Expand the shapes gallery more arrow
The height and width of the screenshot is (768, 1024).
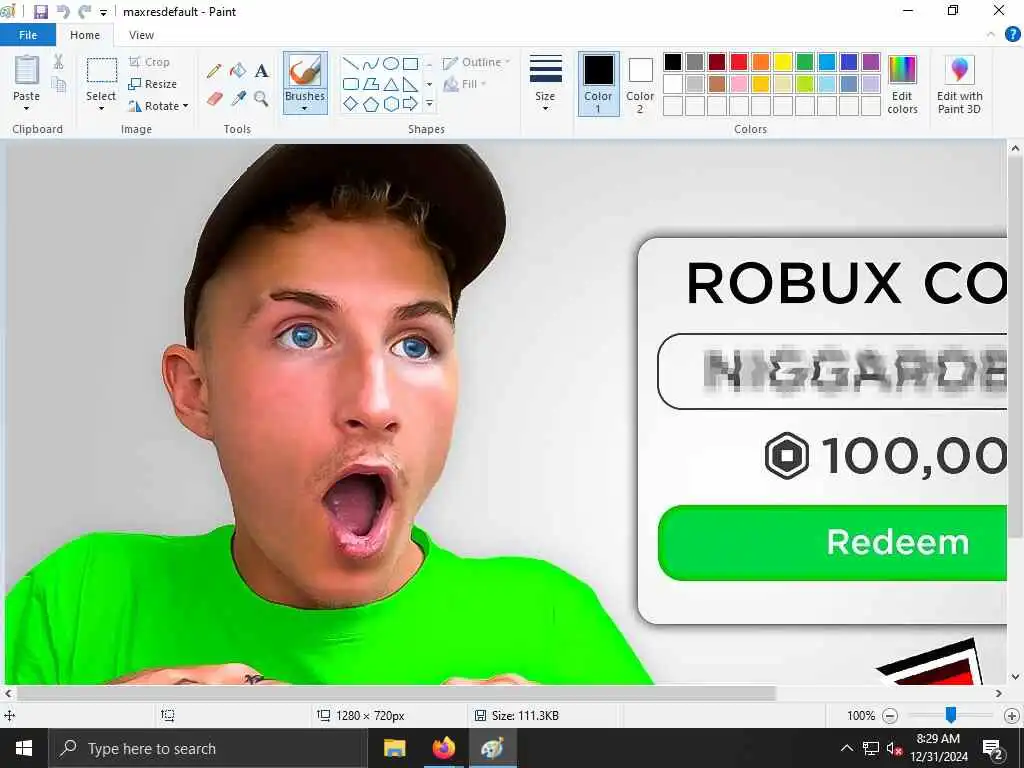pyautogui.click(x=430, y=104)
